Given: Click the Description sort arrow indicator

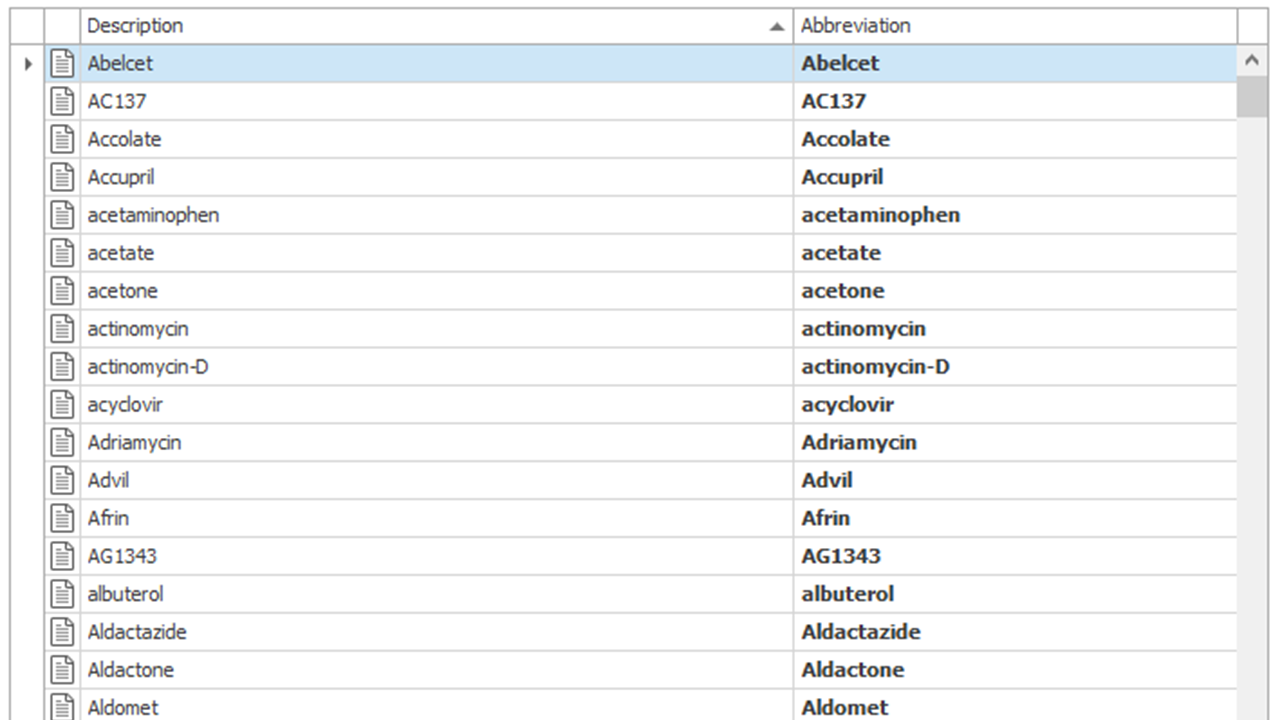Looking at the screenshot, I should coord(777,27).
